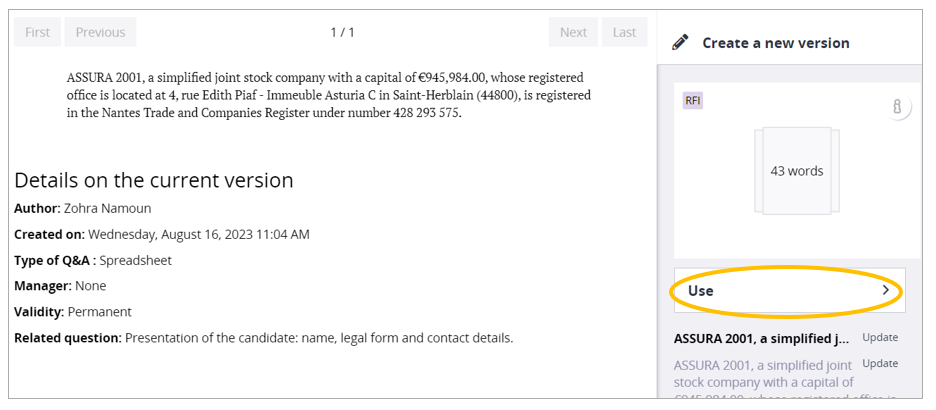This screenshot has width=936, height=410.
Task: Click the pencil icon beside Create a new version
Action: [x=681, y=43]
